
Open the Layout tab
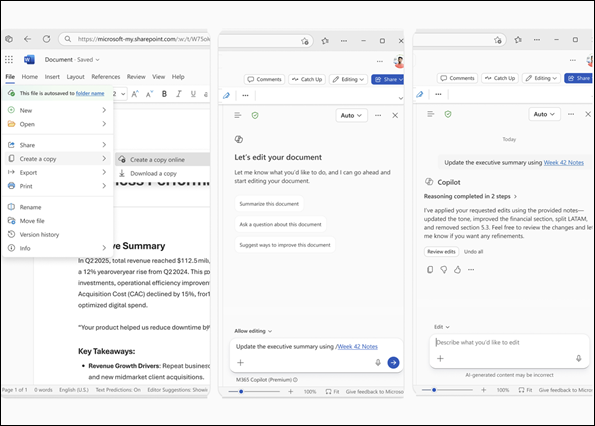76,77
